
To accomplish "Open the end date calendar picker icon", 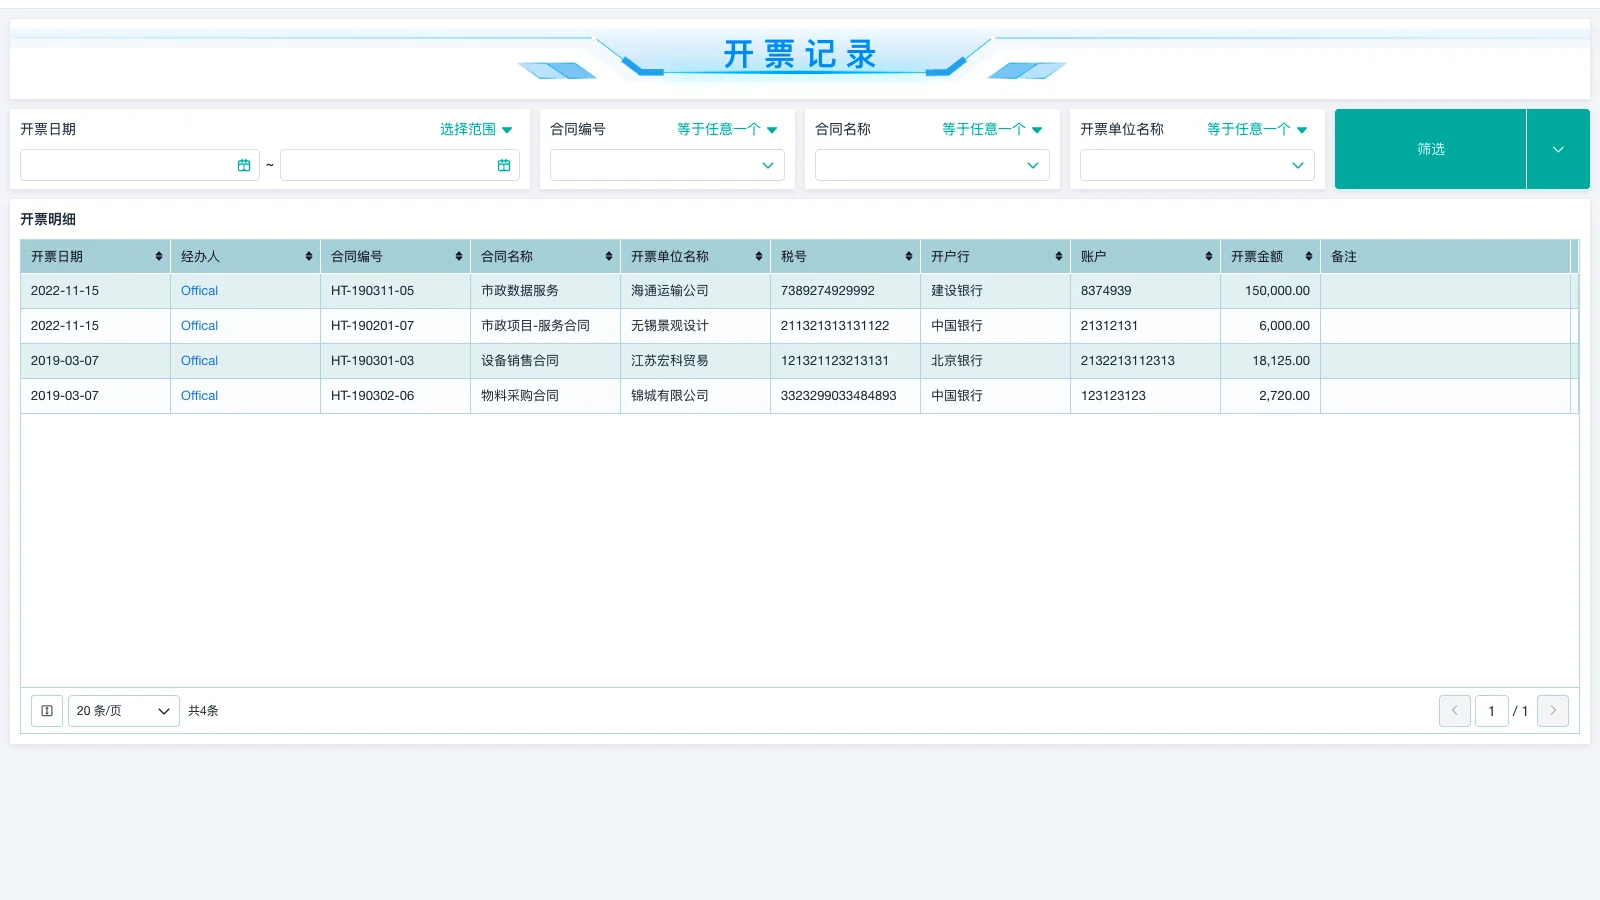I will click(x=504, y=165).
